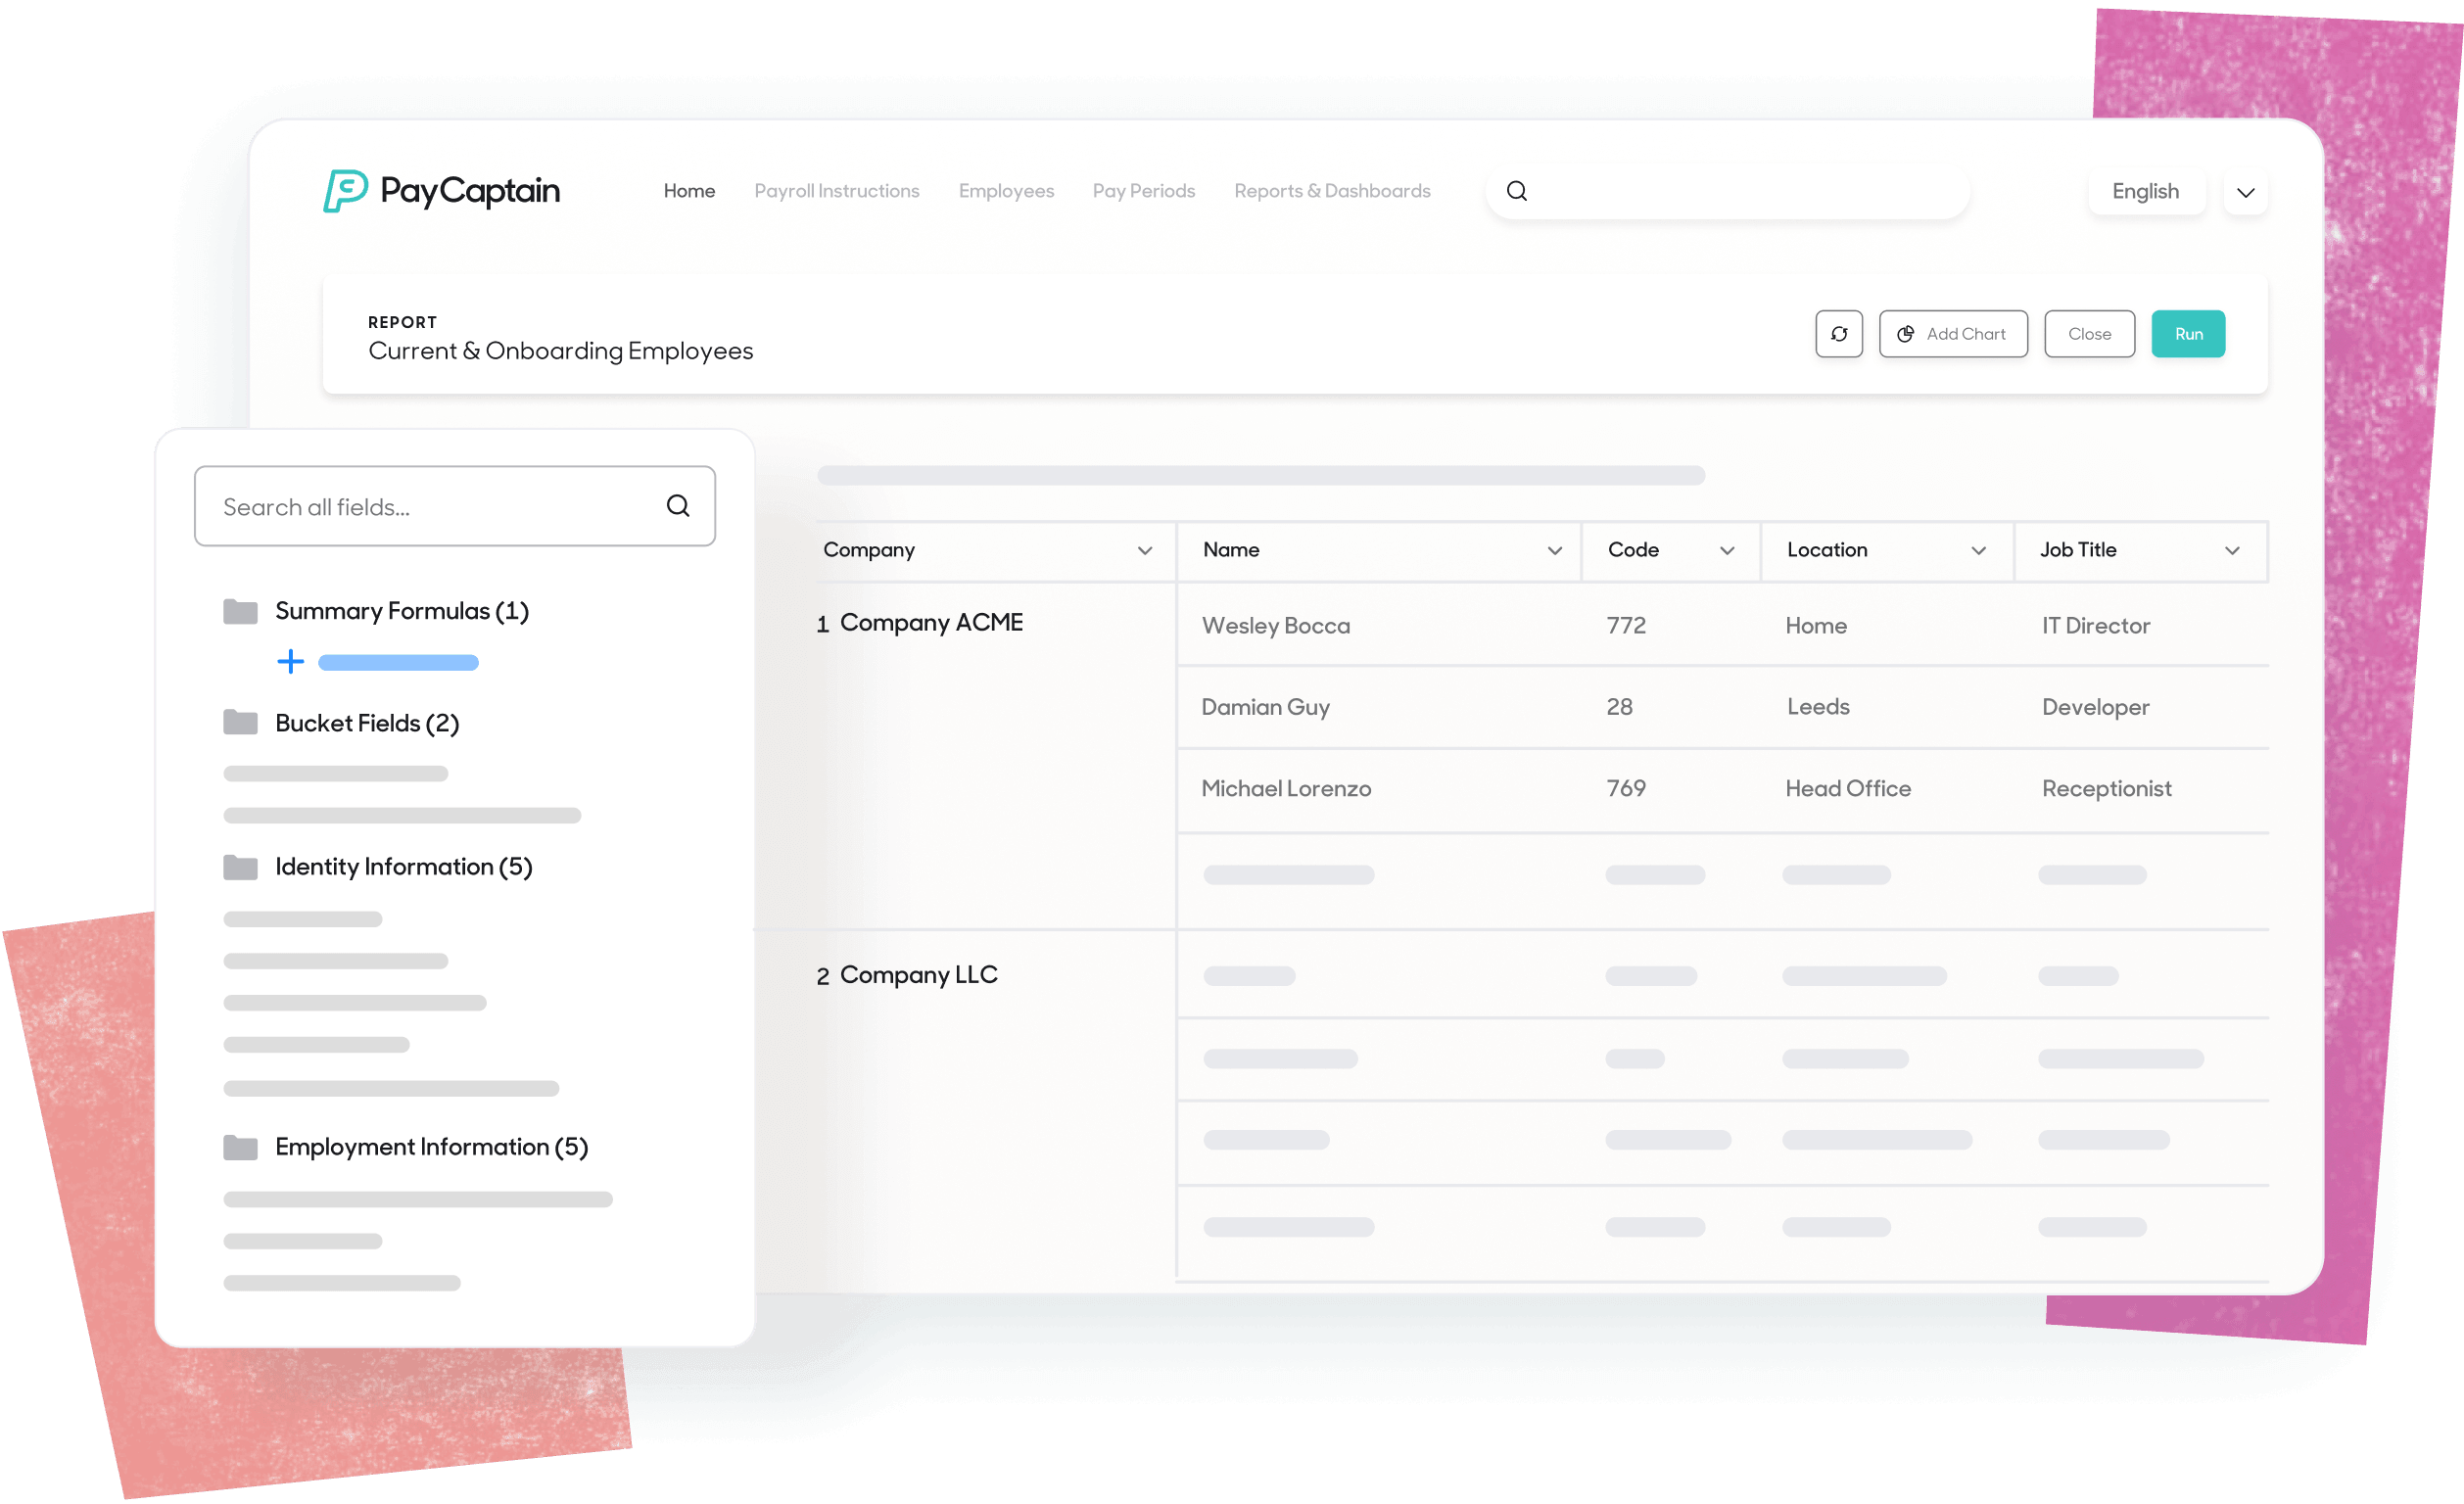Open the Code column dropdown arrow
The height and width of the screenshot is (1504, 2464).
[1727, 551]
